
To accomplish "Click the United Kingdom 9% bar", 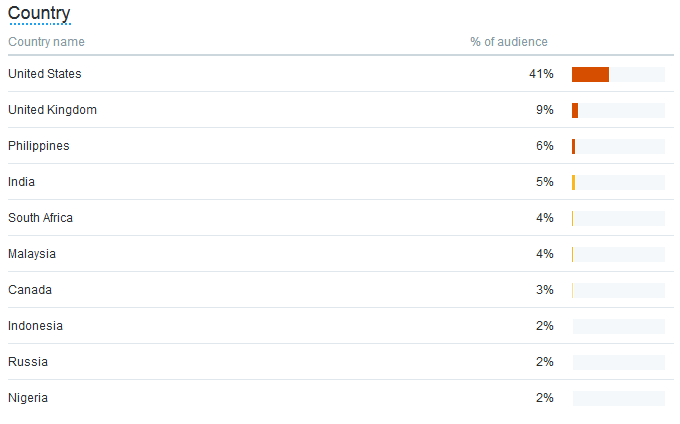I will click(618, 110).
